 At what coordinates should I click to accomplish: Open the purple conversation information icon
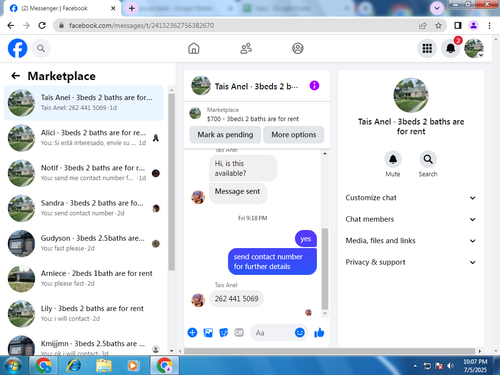314,86
